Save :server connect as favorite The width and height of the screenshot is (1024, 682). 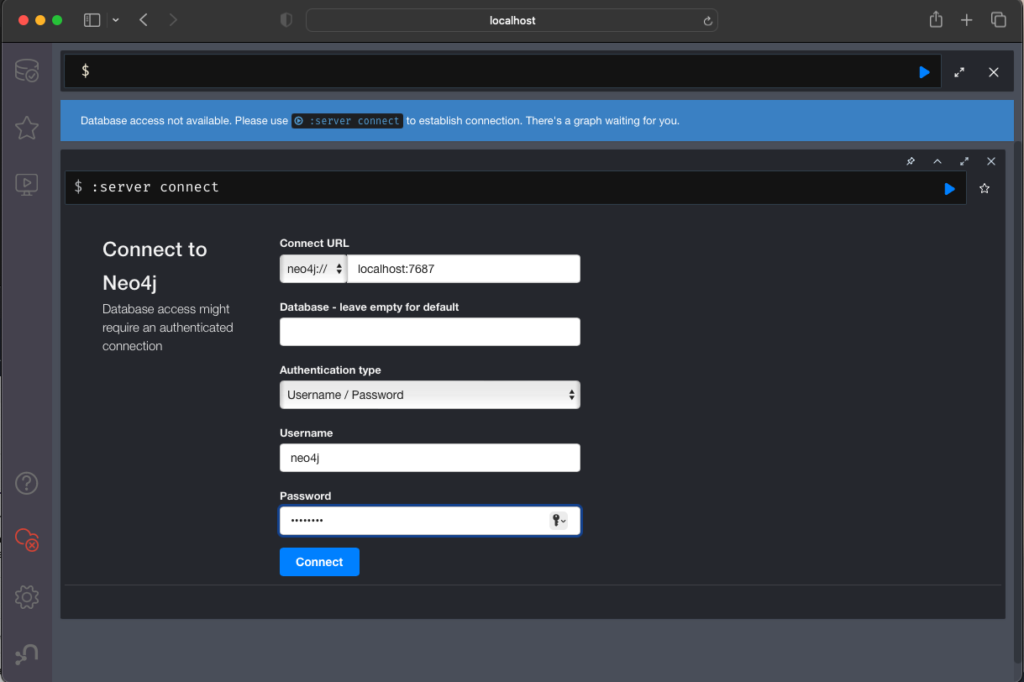point(984,189)
